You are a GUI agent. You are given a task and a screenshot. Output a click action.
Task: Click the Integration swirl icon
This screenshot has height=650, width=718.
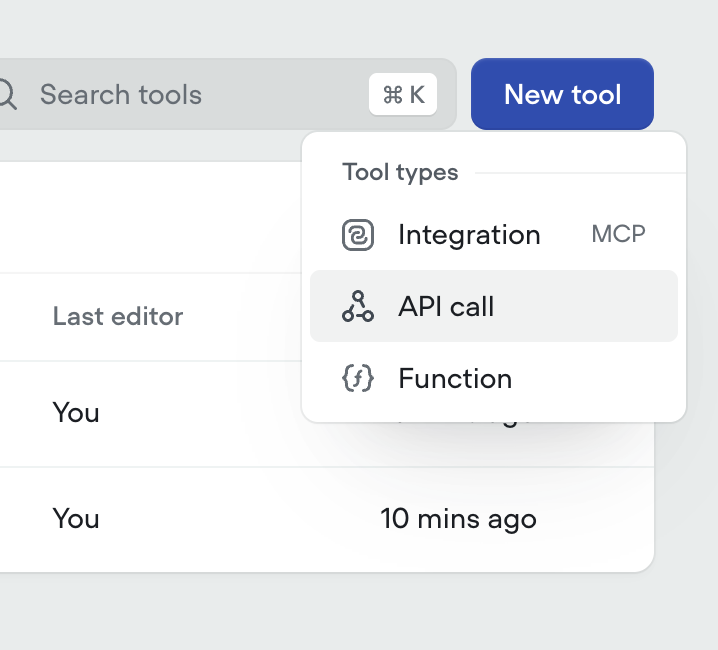358,235
